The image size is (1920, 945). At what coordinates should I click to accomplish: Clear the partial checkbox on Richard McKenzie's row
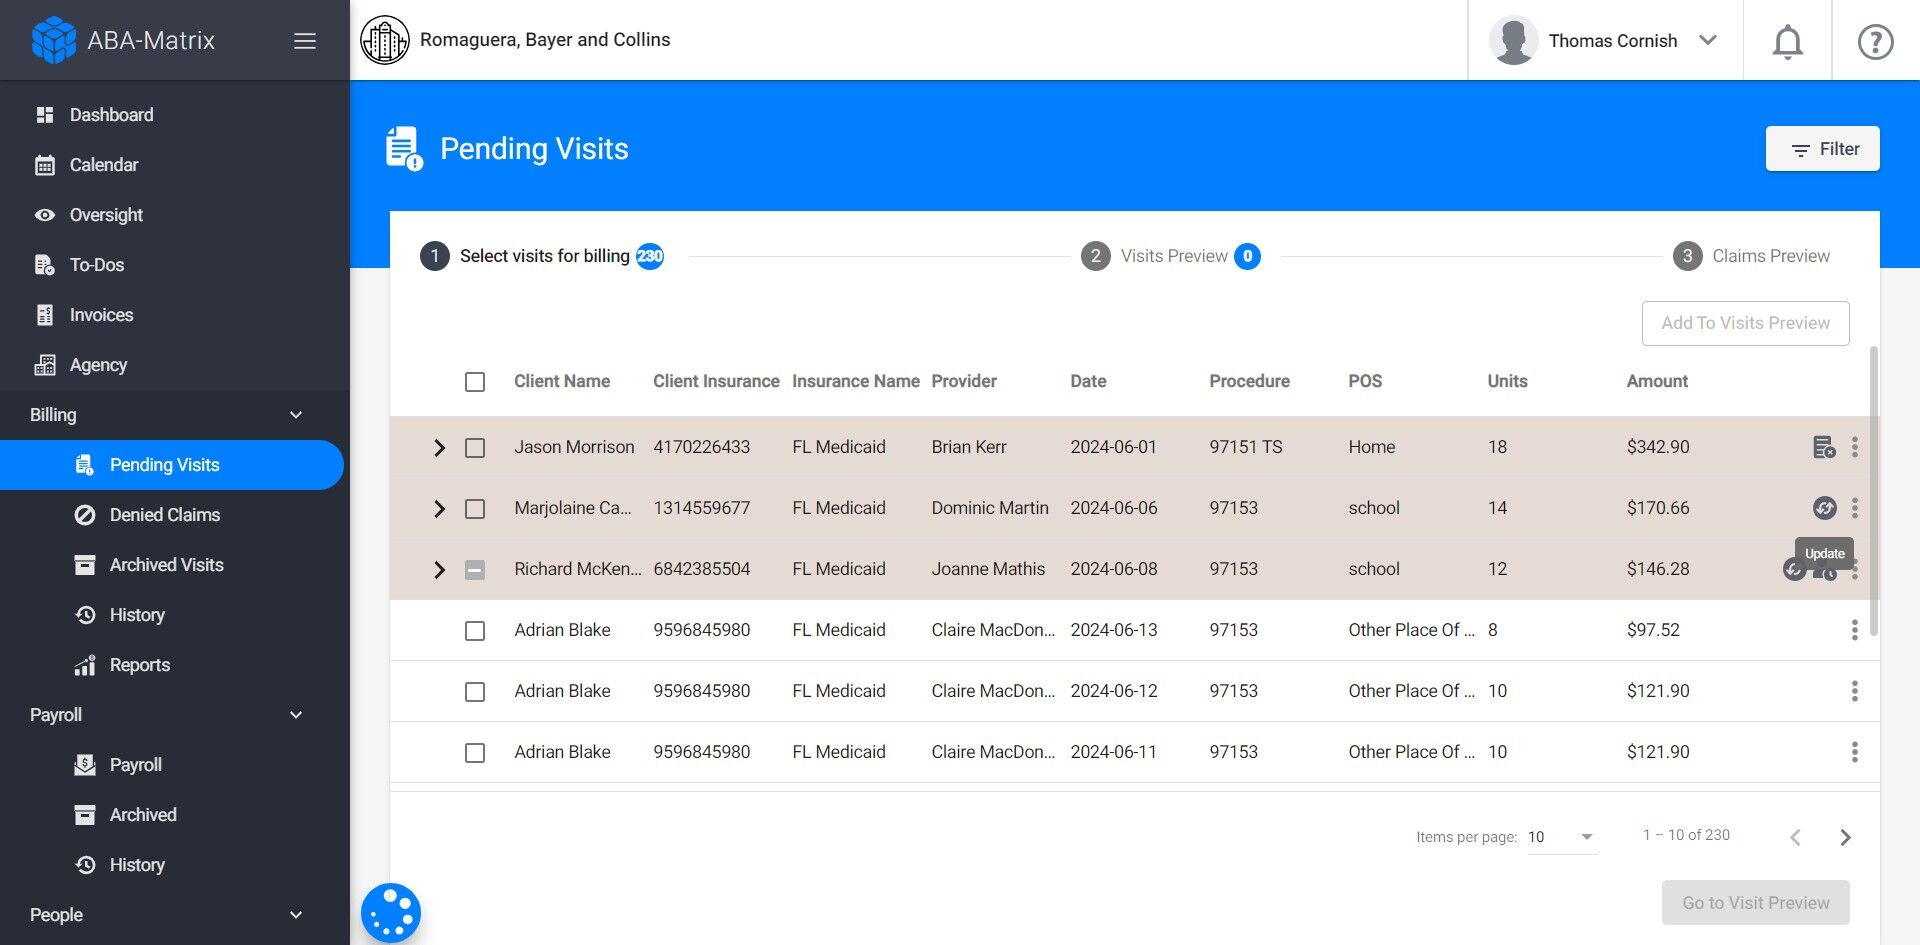(474, 569)
